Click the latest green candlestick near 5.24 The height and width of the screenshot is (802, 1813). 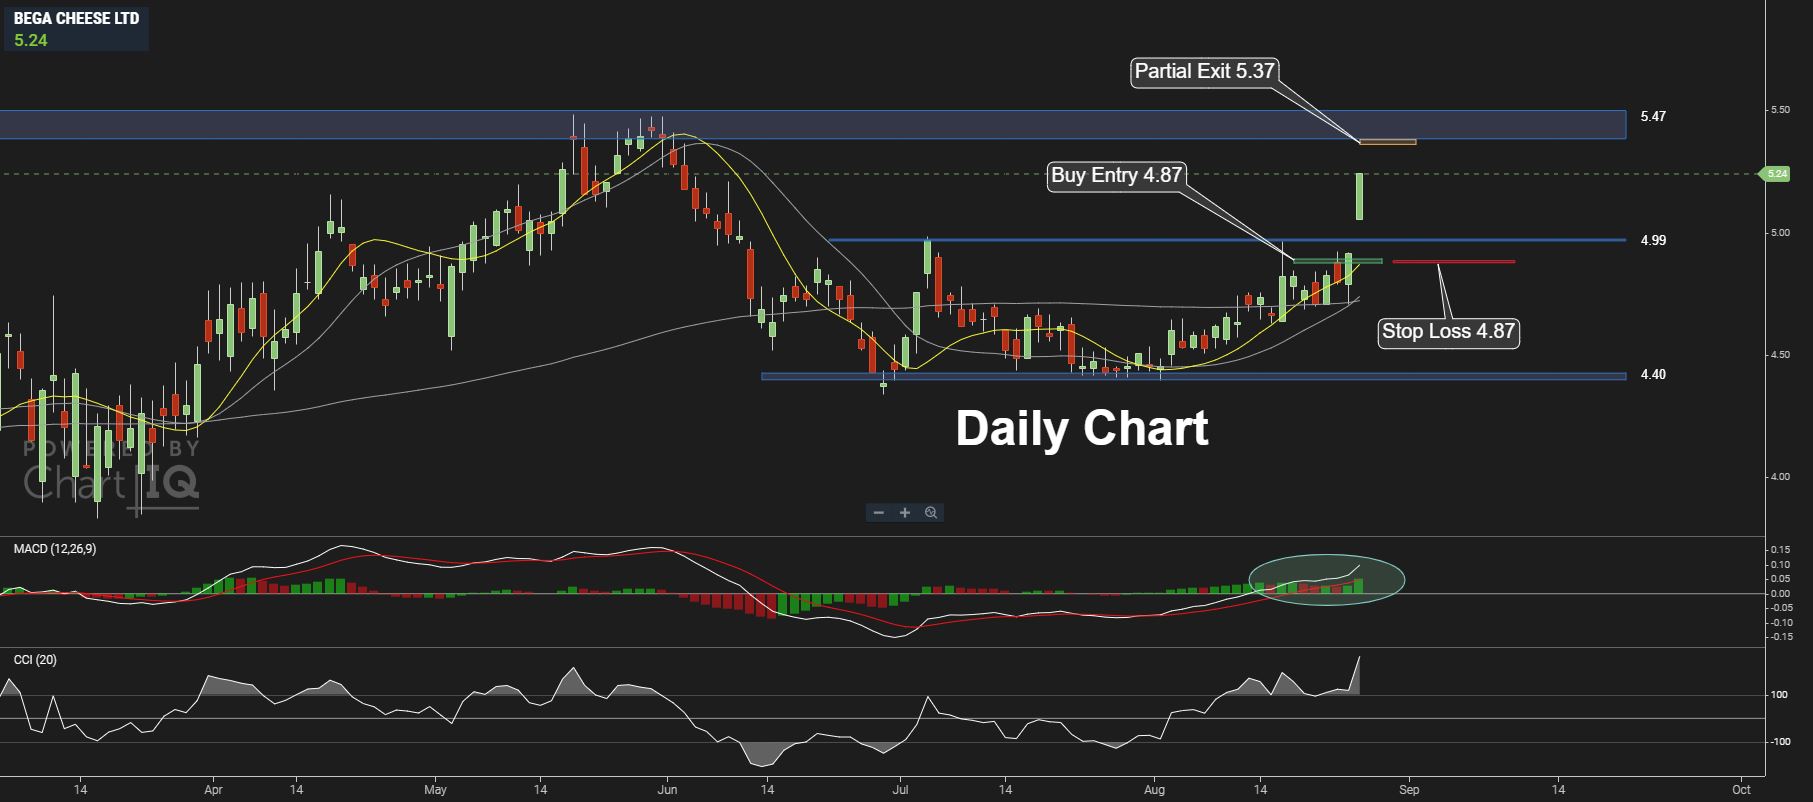[1360, 197]
